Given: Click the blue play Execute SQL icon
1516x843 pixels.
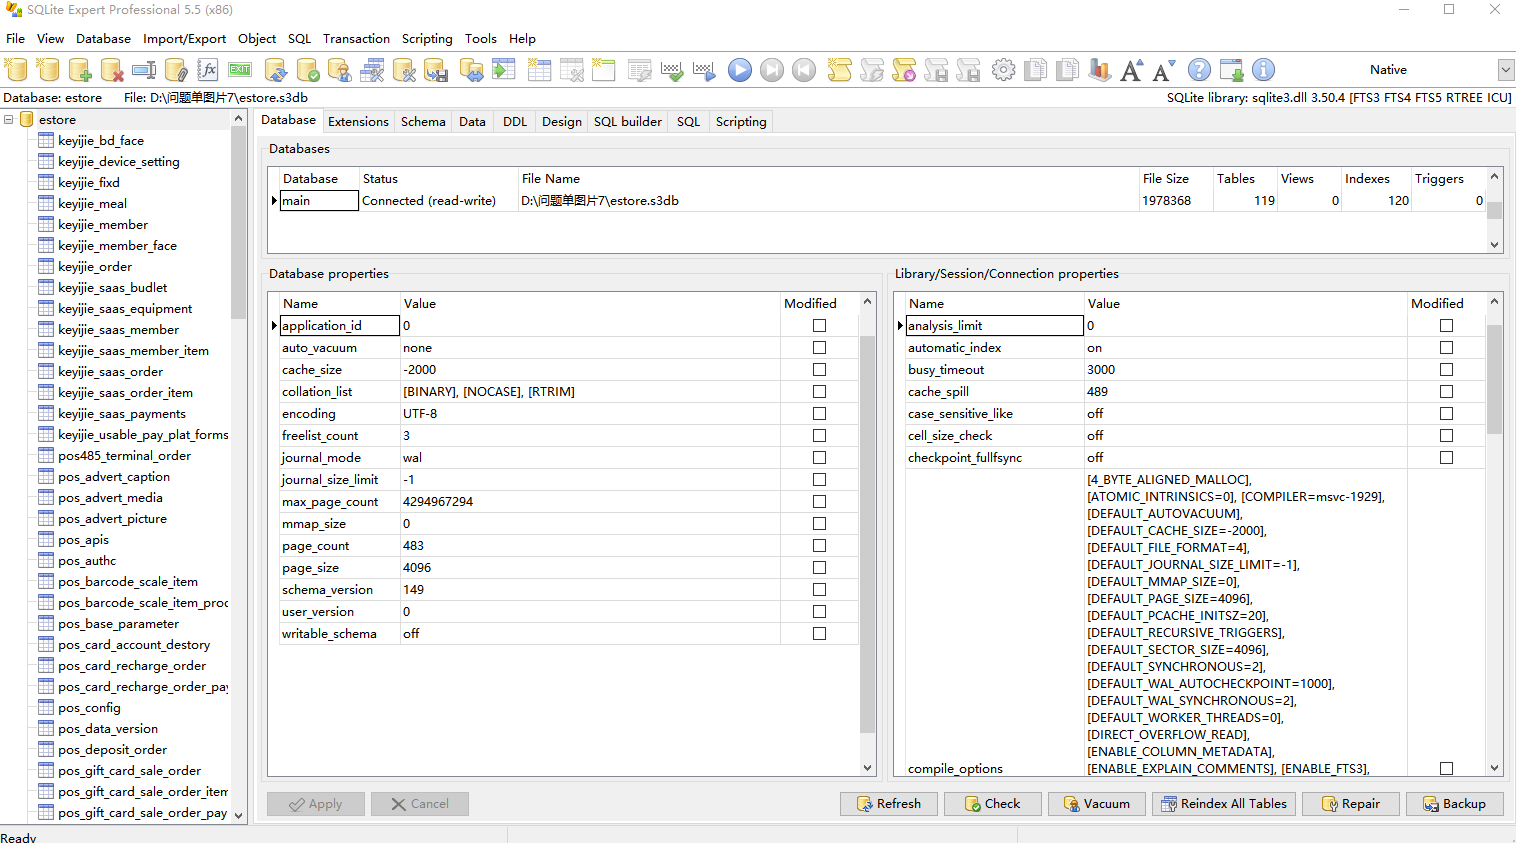Looking at the screenshot, I should point(740,70).
